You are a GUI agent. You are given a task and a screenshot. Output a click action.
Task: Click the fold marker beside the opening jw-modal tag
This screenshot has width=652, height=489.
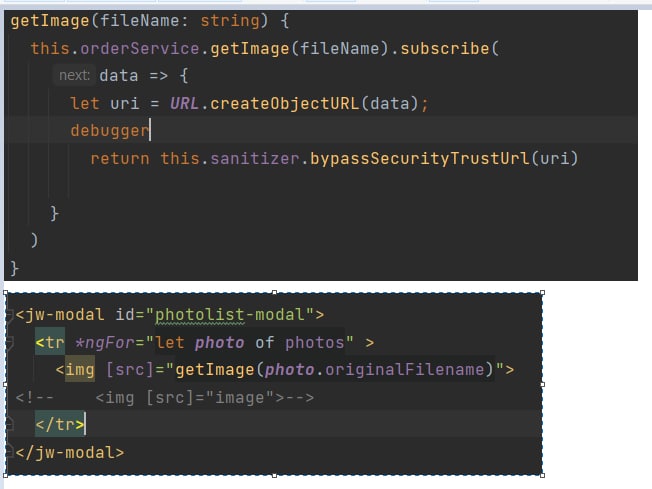pos(10,315)
